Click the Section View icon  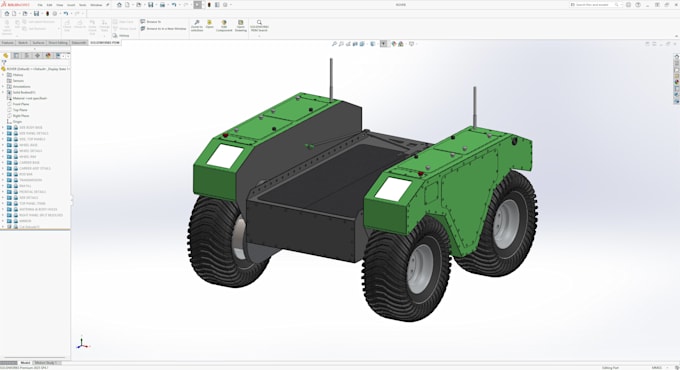pos(355,44)
